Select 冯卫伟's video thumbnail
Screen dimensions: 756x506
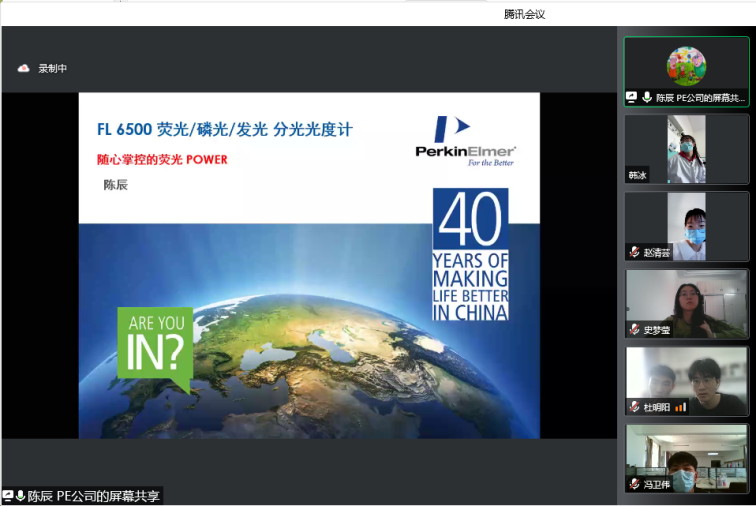pos(686,458)
